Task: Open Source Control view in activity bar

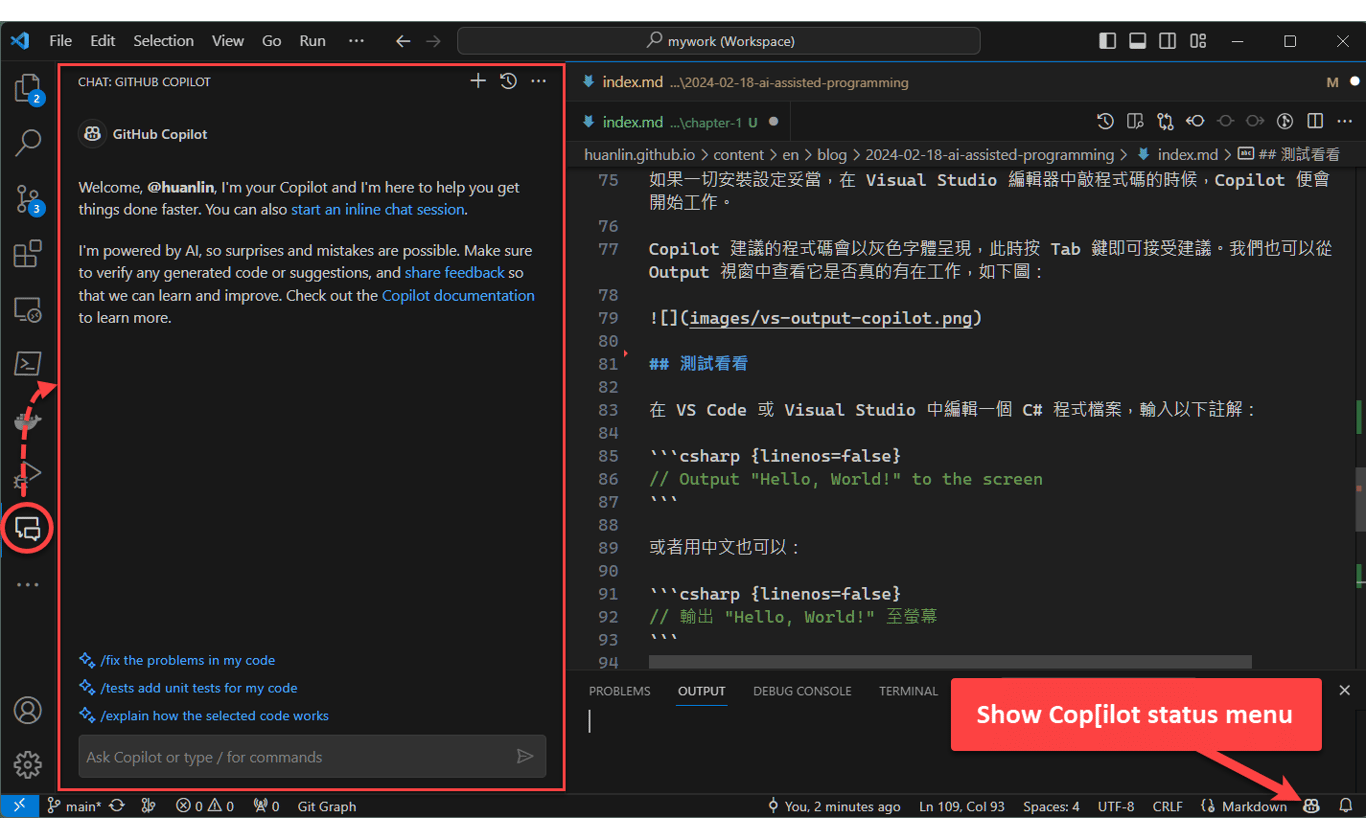Action: (x=28, y=199)
